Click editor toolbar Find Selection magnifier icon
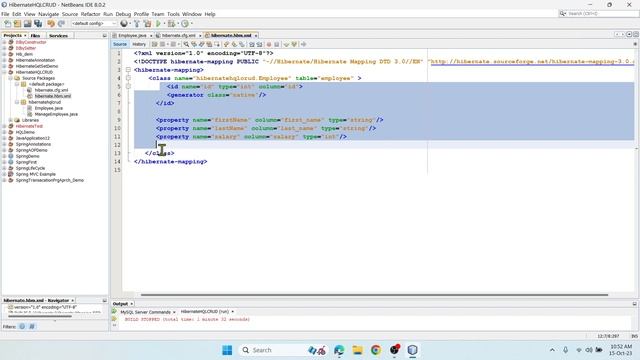 (x=186, y=44)
